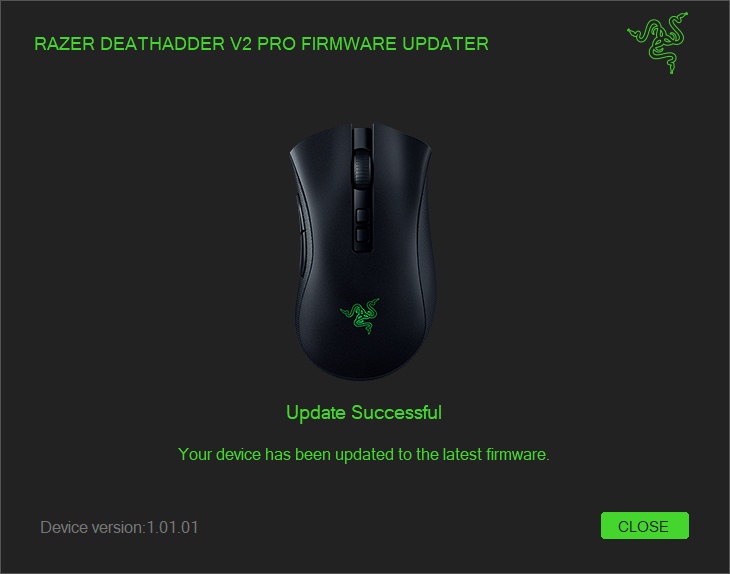Image resolution: width=730 pixels, height=574 pixels.
Task: Click the upper DPI button below scroll wheel
Action: [x=362, y=215]
